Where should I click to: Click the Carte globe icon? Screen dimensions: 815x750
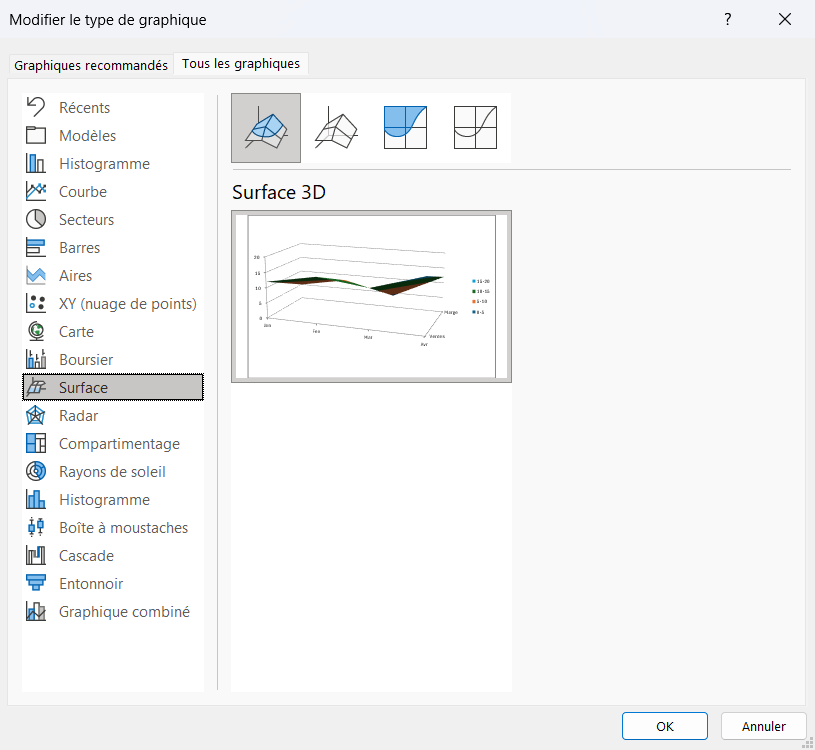[36, 332]
